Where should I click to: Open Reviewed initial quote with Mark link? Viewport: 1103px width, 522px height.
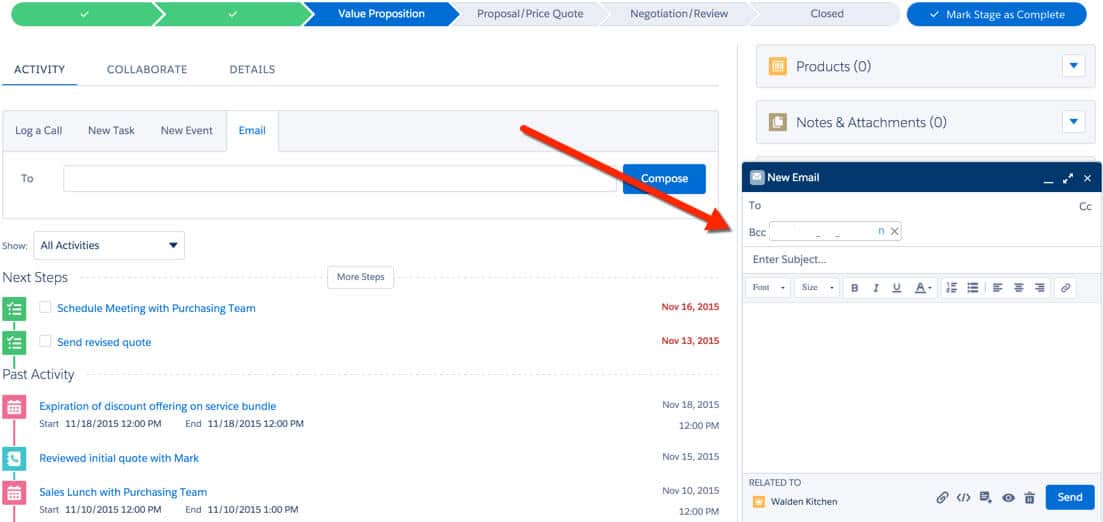pyautogui.click(x=119, y=458)
